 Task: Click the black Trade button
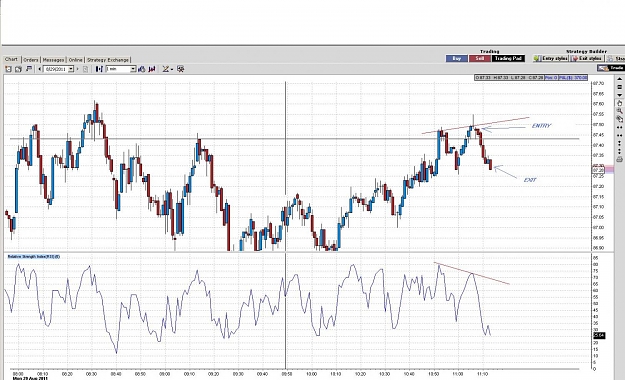(x=611, y=68)
